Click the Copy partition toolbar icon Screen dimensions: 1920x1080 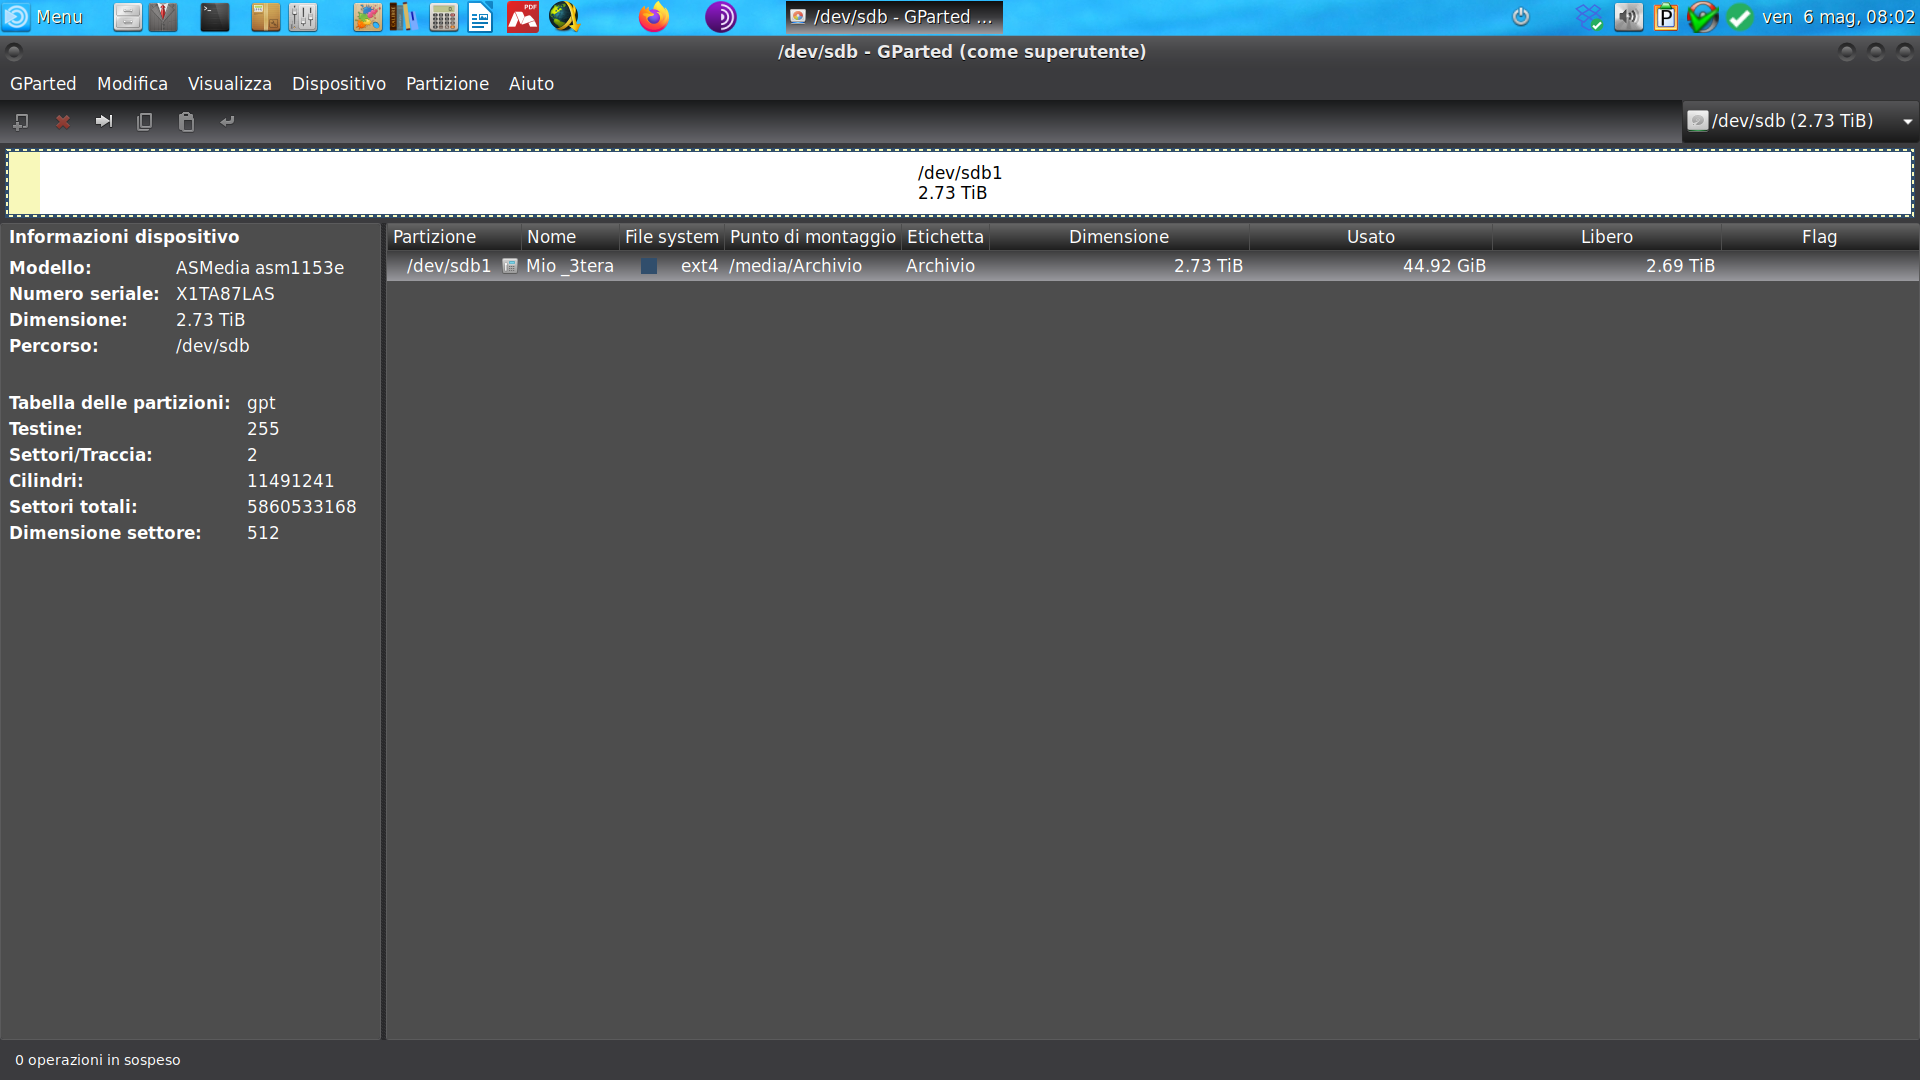click(x=144, y=121)
